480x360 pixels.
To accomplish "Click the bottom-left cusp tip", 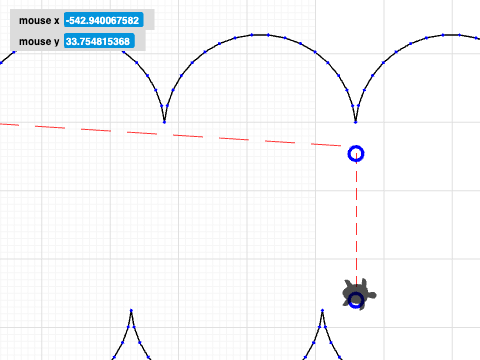I will pos(131,310).
